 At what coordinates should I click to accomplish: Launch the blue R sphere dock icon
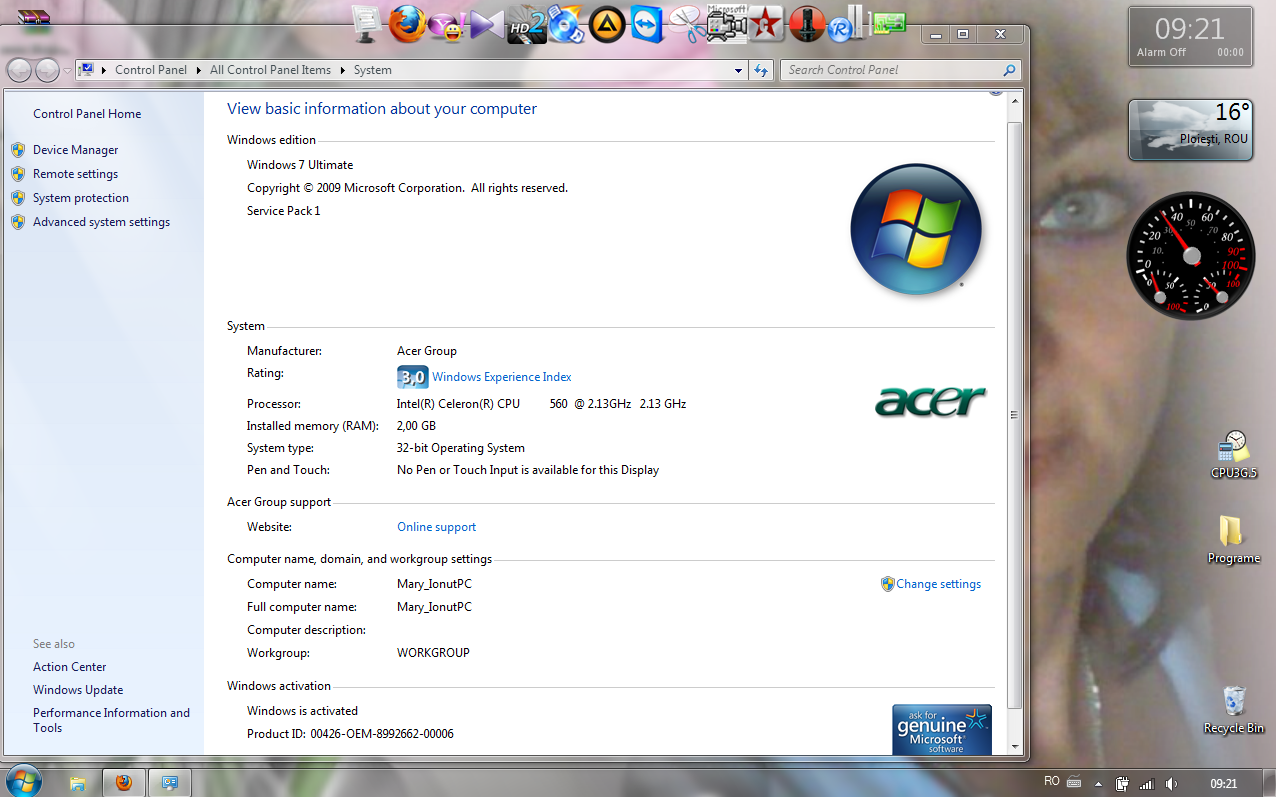(x=846, y=25)
